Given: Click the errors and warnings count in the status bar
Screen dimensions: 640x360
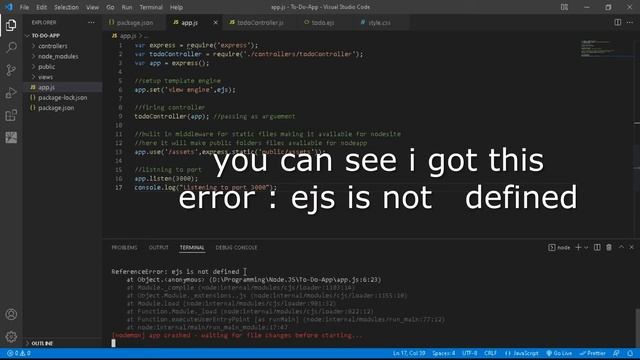Looking at the screenshot, I should click(19, 353).
